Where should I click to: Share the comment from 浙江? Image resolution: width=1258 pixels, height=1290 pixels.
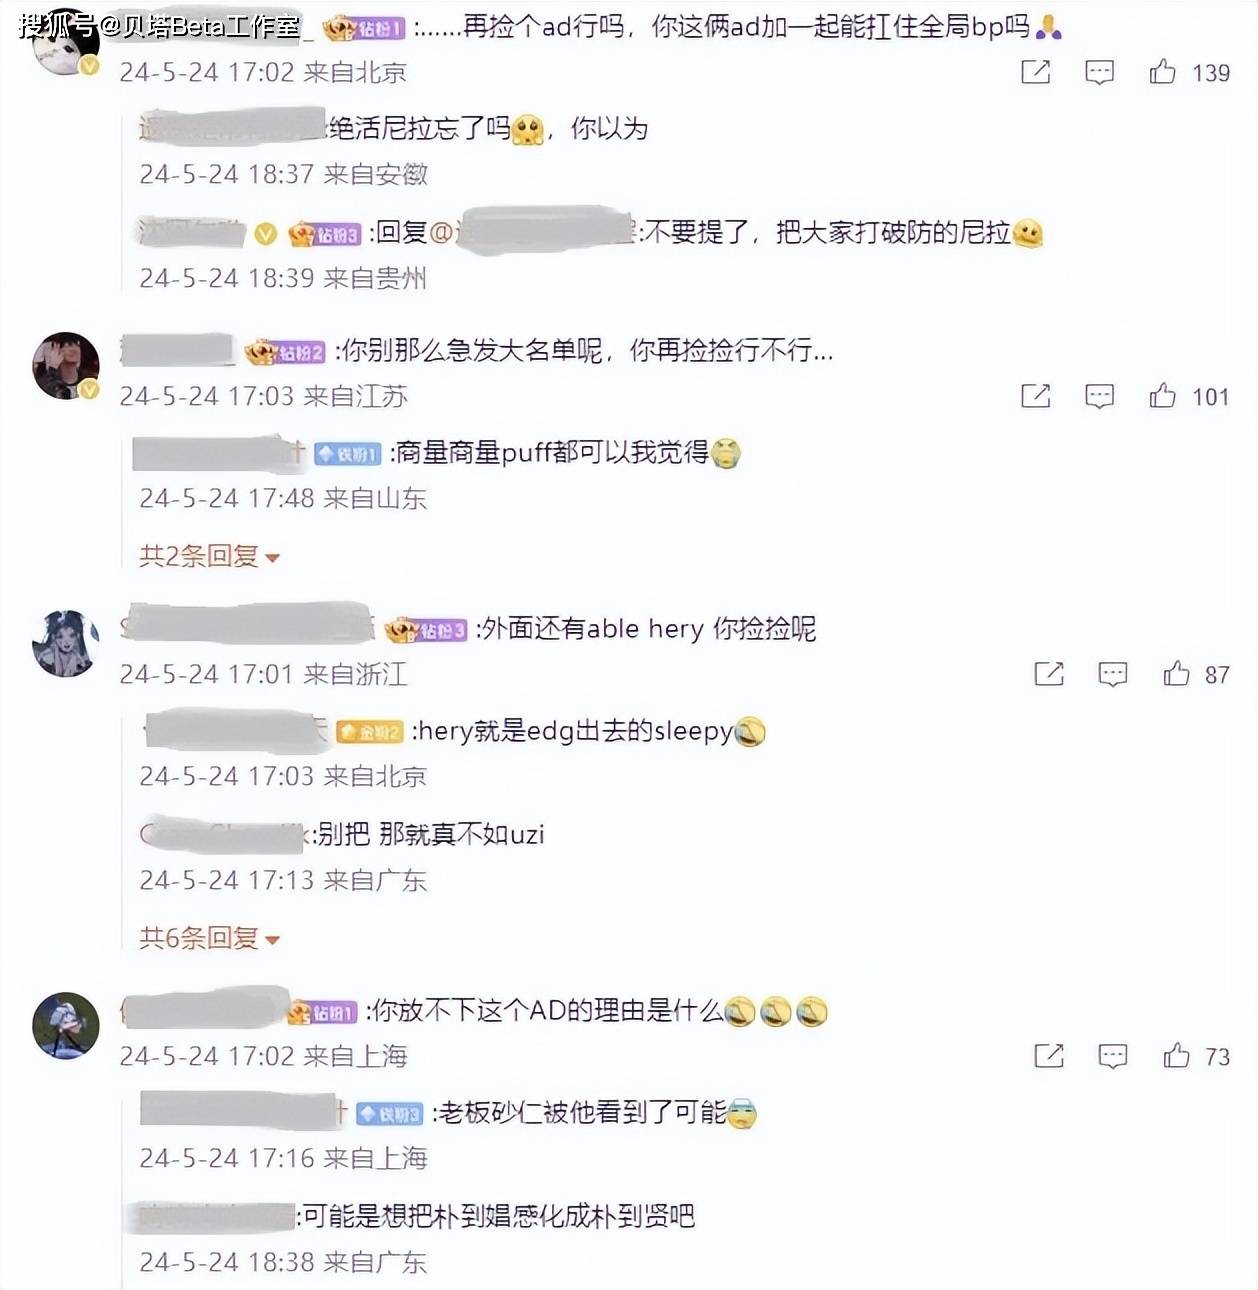(1049, 674)
